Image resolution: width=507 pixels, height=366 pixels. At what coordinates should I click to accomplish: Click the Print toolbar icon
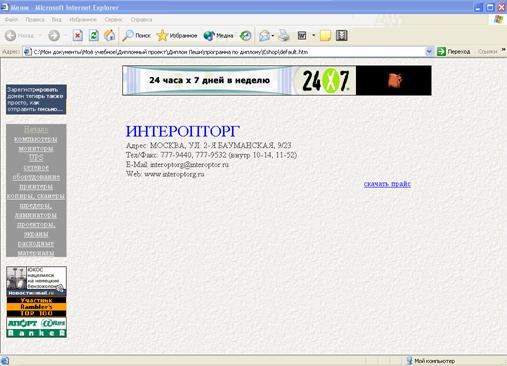coord(284,35)
